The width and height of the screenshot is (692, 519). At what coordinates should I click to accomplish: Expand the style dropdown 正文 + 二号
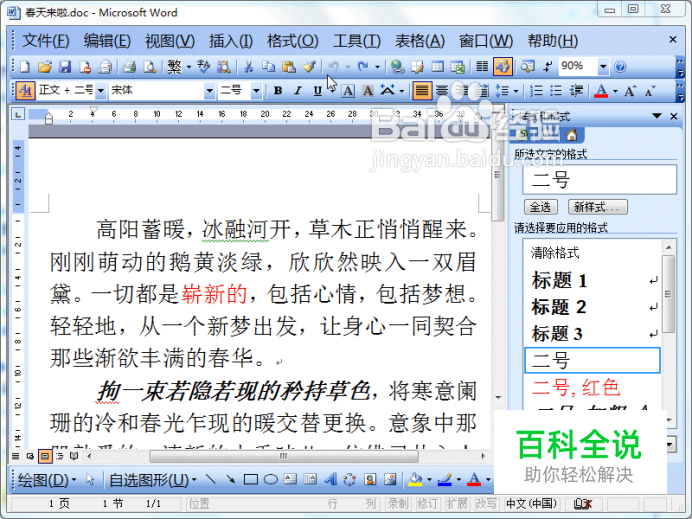click(x=101, y=91)
